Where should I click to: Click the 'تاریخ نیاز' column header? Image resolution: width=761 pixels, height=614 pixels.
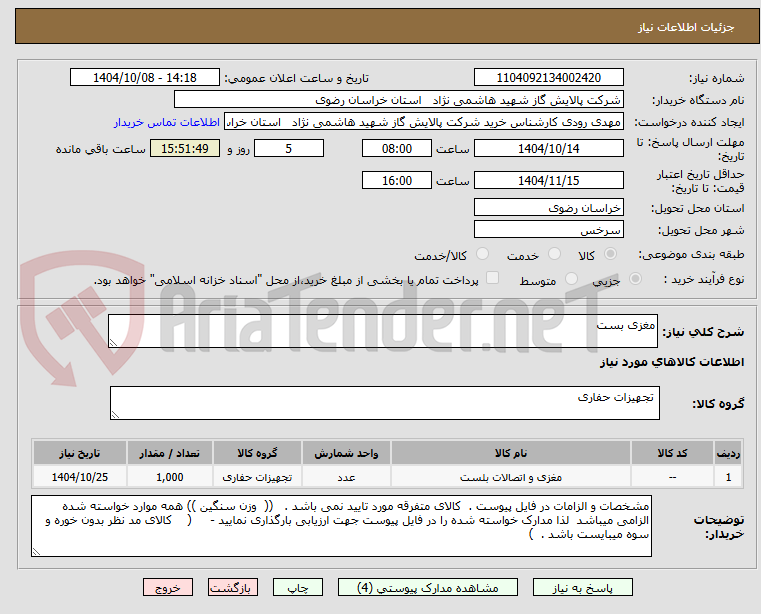point(80,453)
